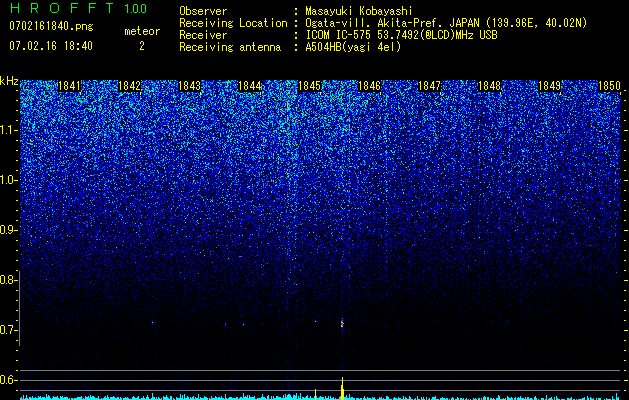Click the 1.0 kHz axis label
629x400 pixels.
tap(8, 180)
